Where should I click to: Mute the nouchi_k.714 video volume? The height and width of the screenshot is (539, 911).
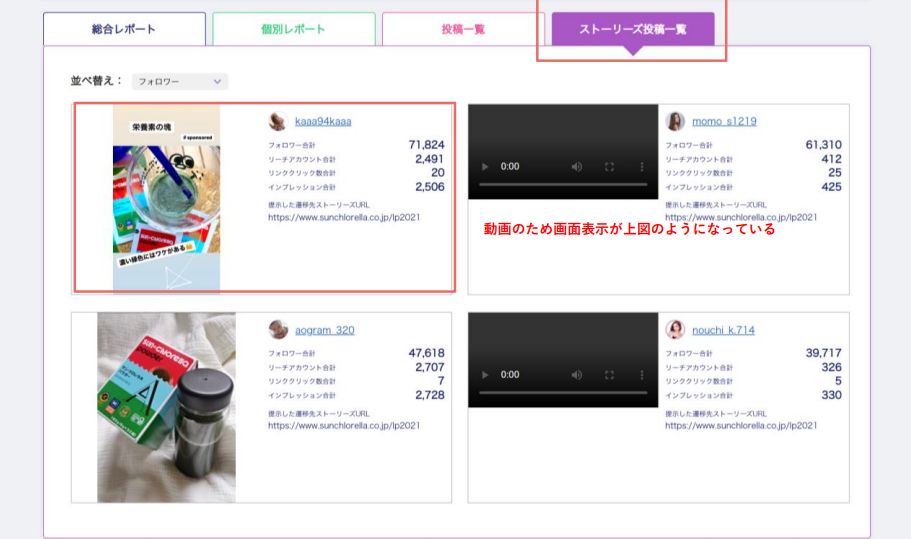(576, 375)
